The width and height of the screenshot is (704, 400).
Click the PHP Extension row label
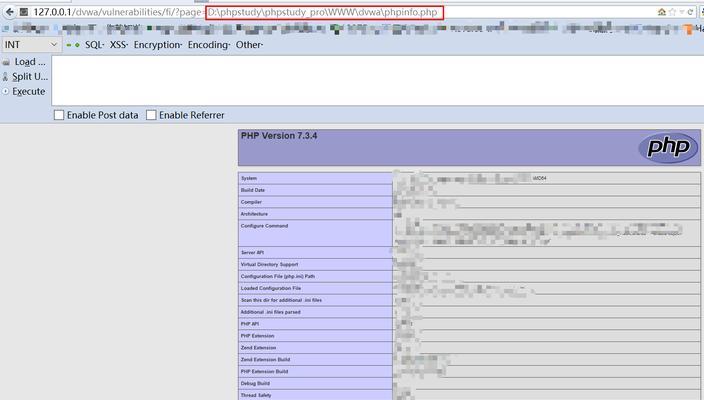[257, 336]
